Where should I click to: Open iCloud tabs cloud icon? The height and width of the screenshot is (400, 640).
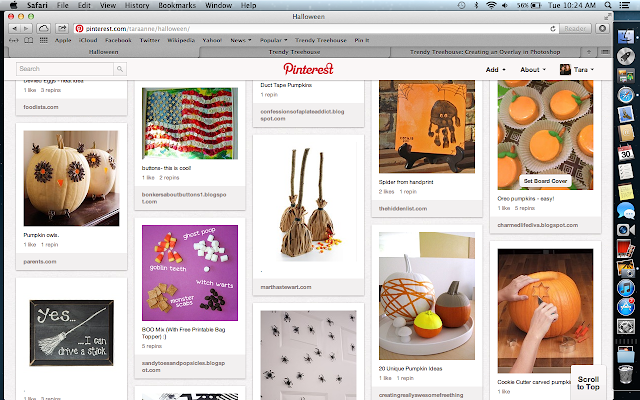click(x=43, y=29)
